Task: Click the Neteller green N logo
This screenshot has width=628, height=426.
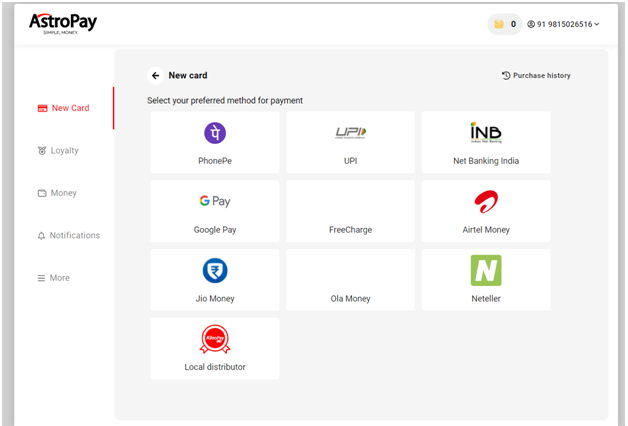Action: coord(486,270)
